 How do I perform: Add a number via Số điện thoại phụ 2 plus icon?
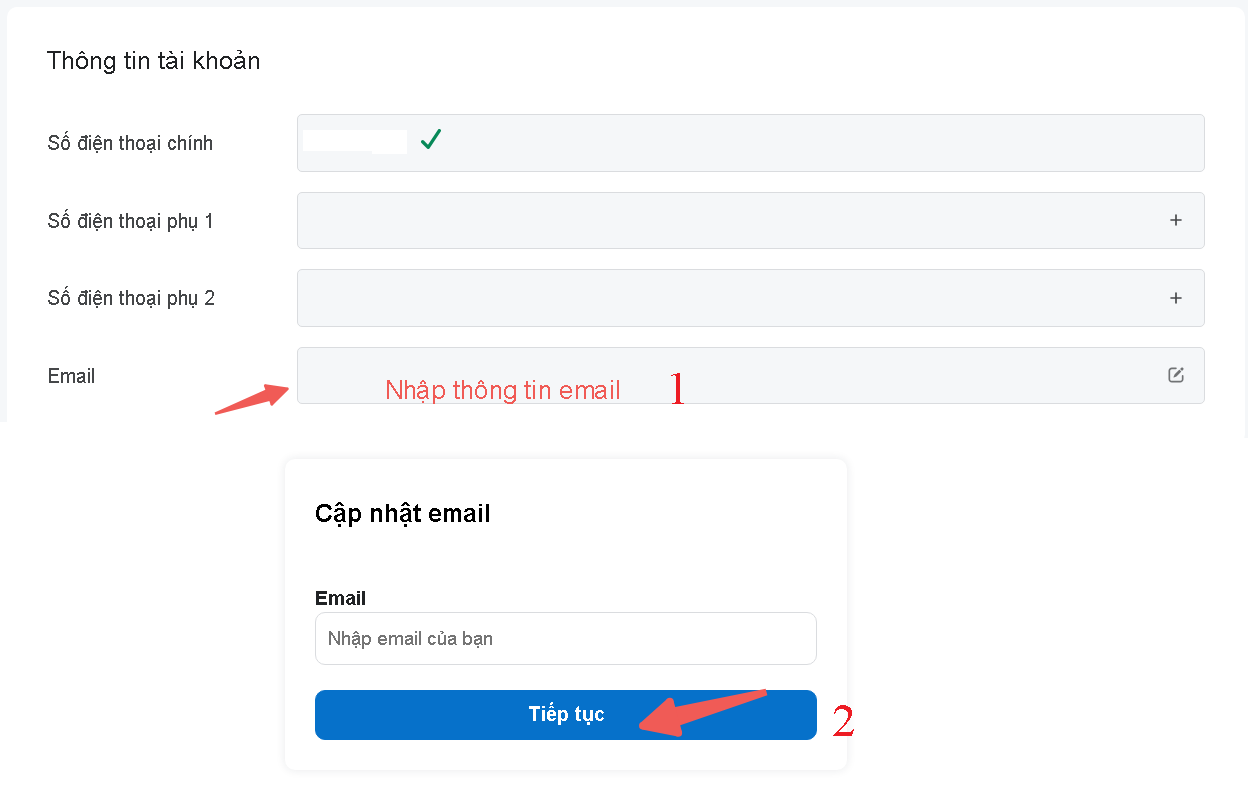pos(1176,298)
